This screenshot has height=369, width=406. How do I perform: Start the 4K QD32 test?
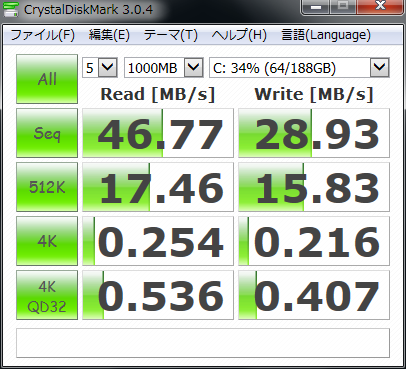[47, 295]
